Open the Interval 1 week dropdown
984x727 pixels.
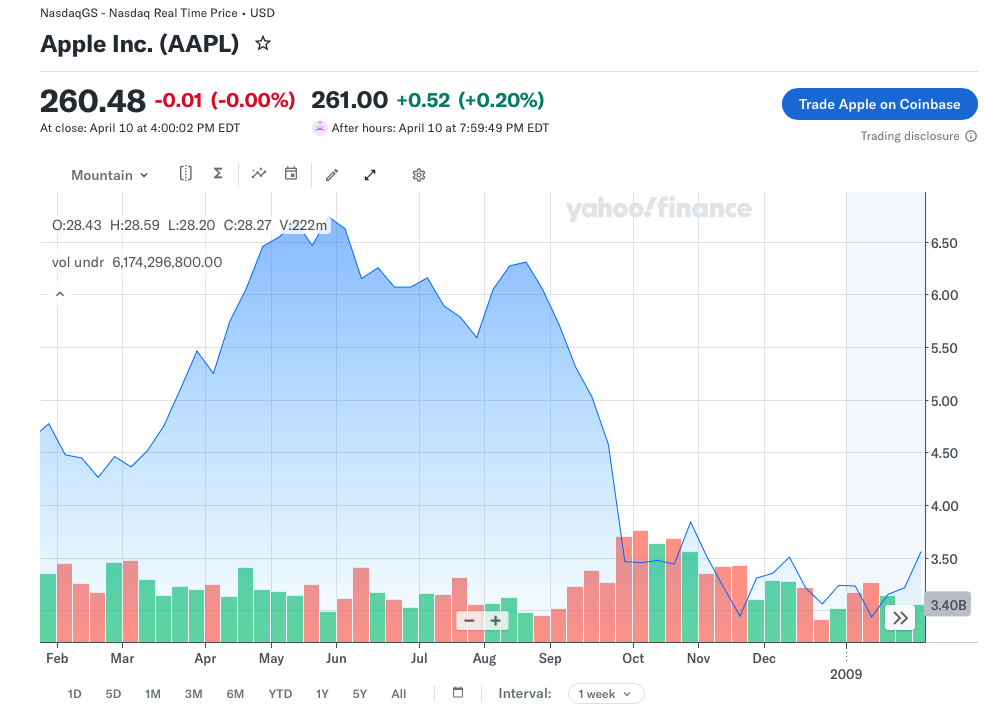click(x=606, y=694)
